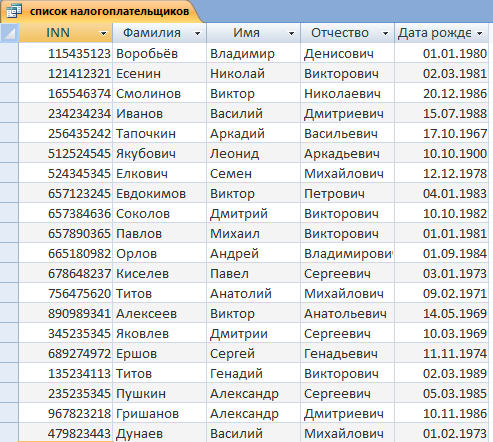493x442 pixels.
Task: Click INN cell 524345345
Action: [x=66, y=173]
